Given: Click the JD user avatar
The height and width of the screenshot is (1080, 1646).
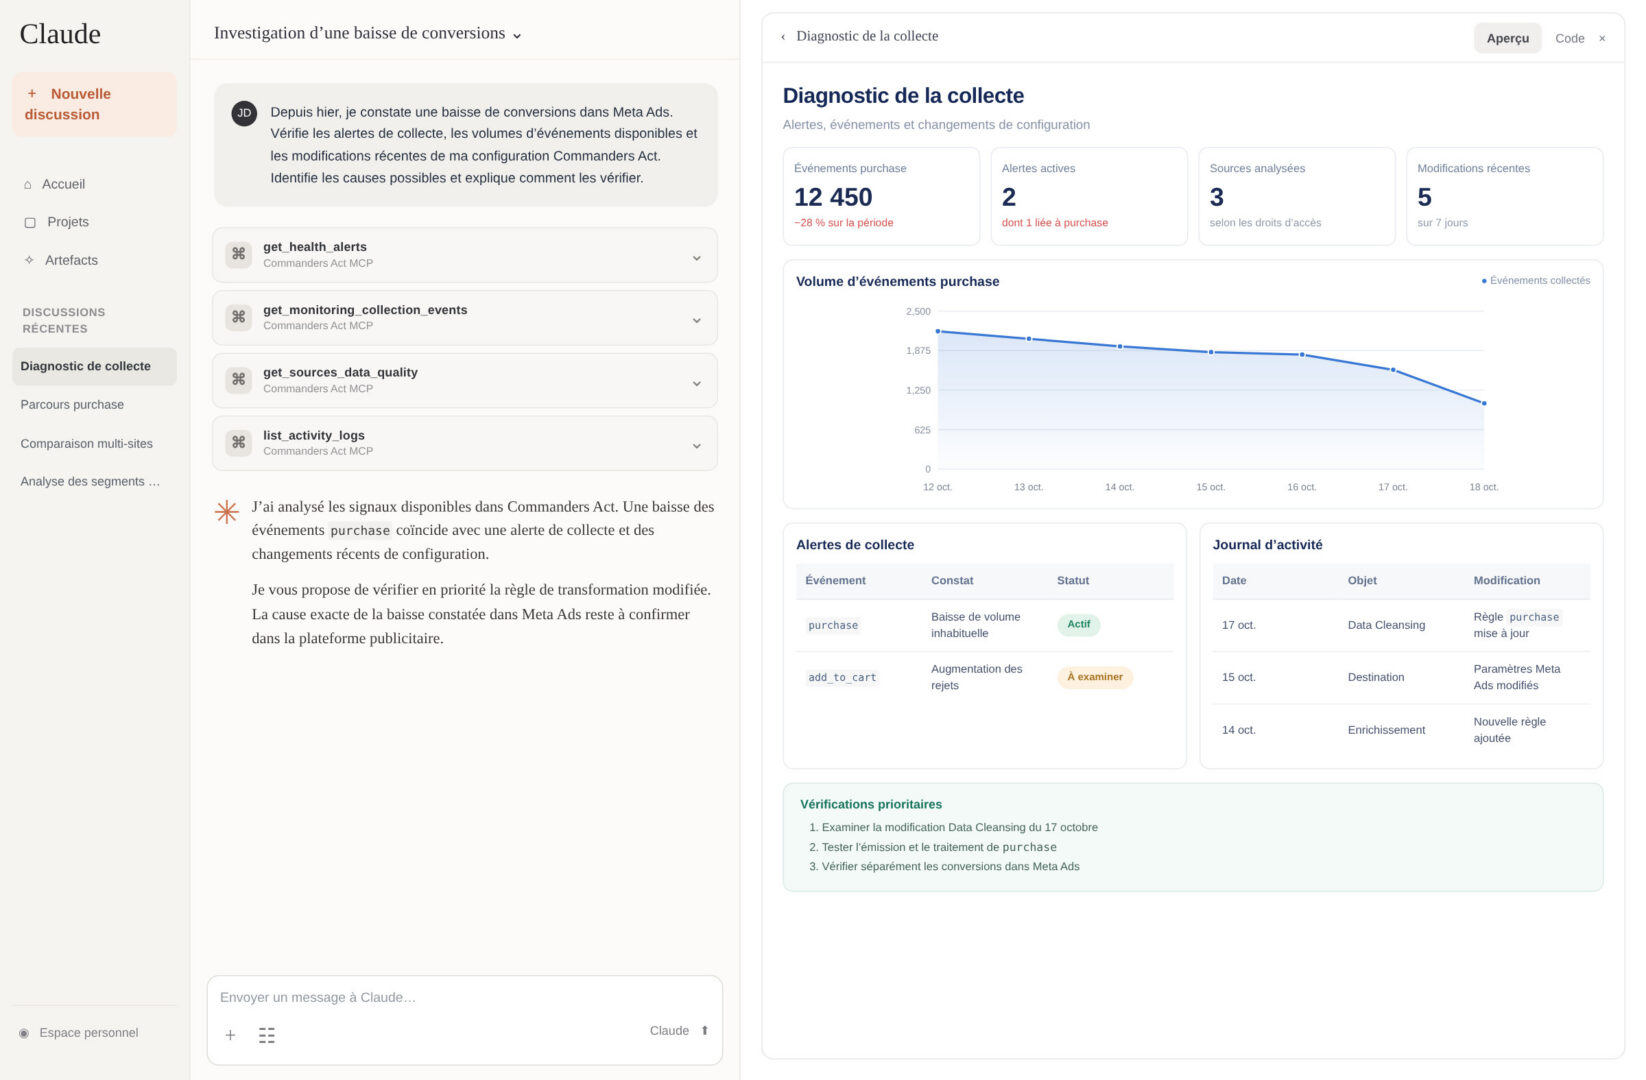Looking at the screenshot, I should pos(244,113).
